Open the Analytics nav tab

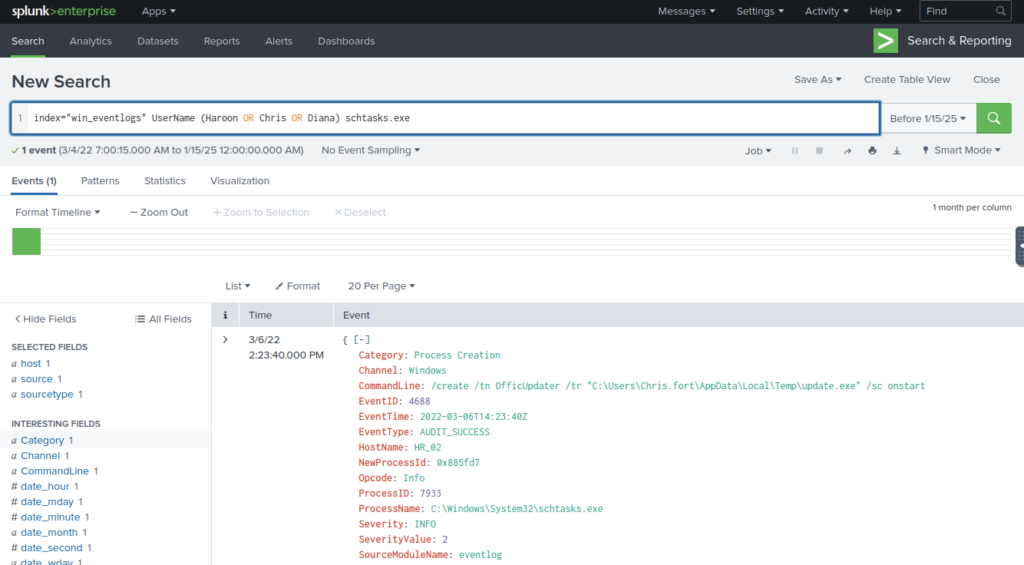(x=90, y=41)
